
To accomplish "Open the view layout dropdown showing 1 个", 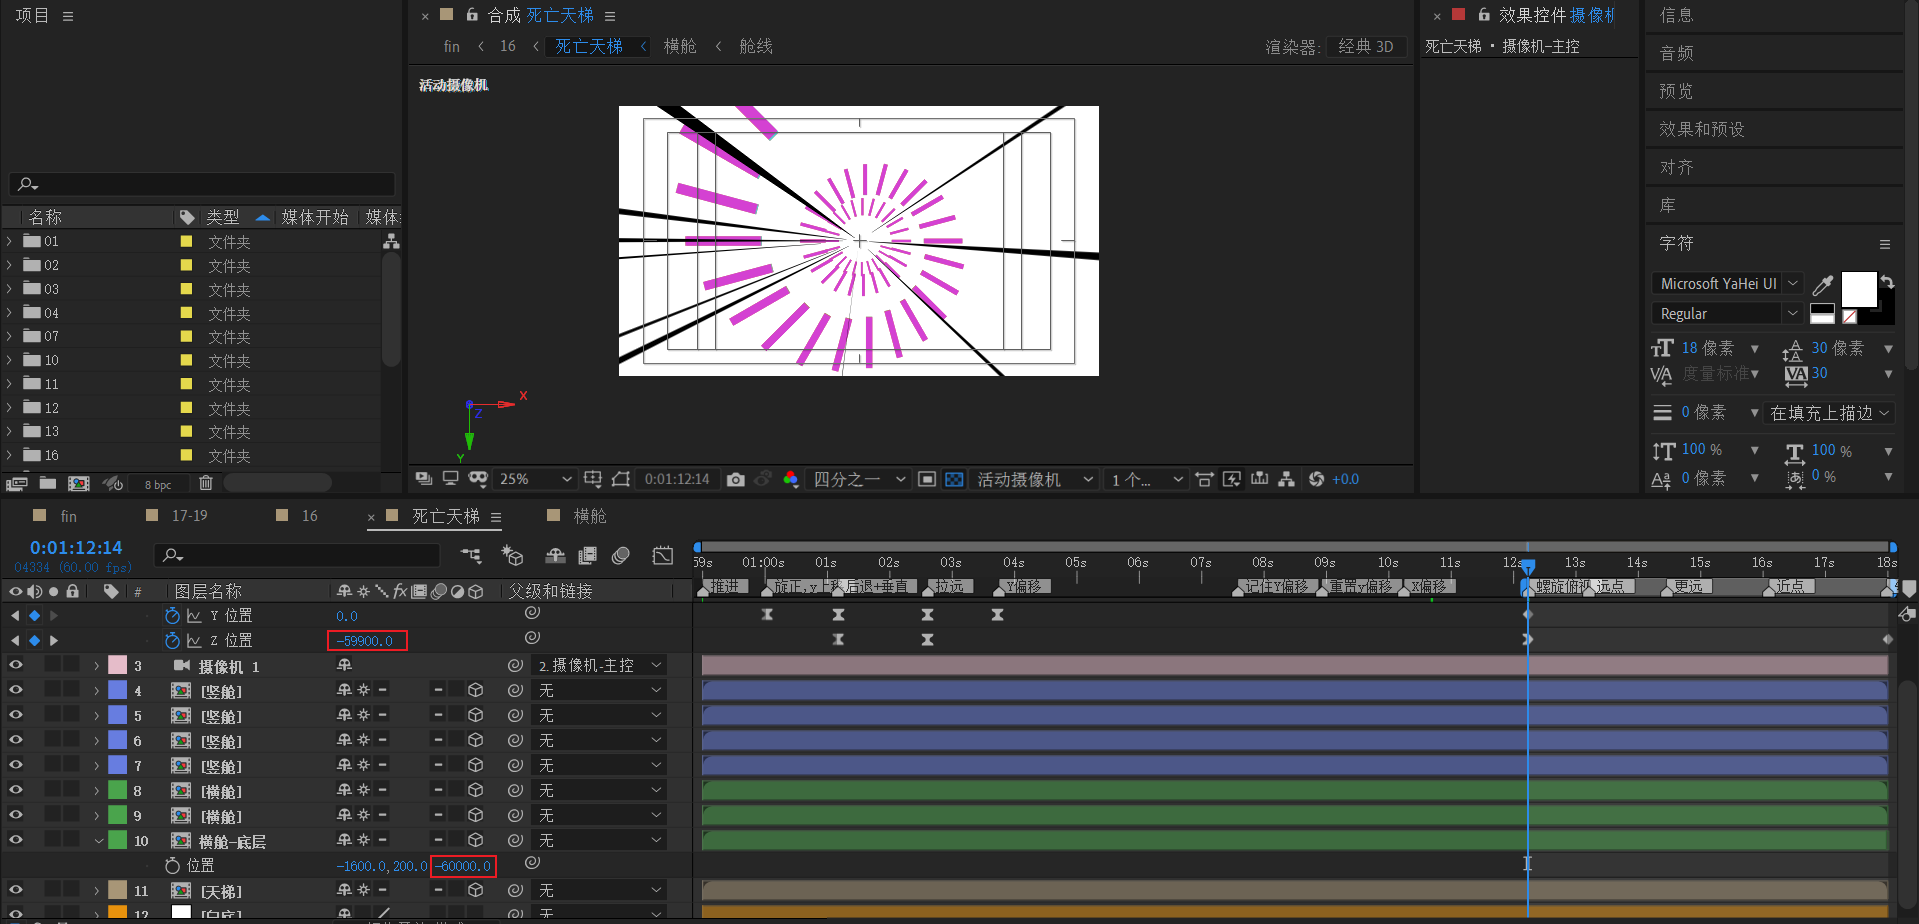I will [1146, 479].
